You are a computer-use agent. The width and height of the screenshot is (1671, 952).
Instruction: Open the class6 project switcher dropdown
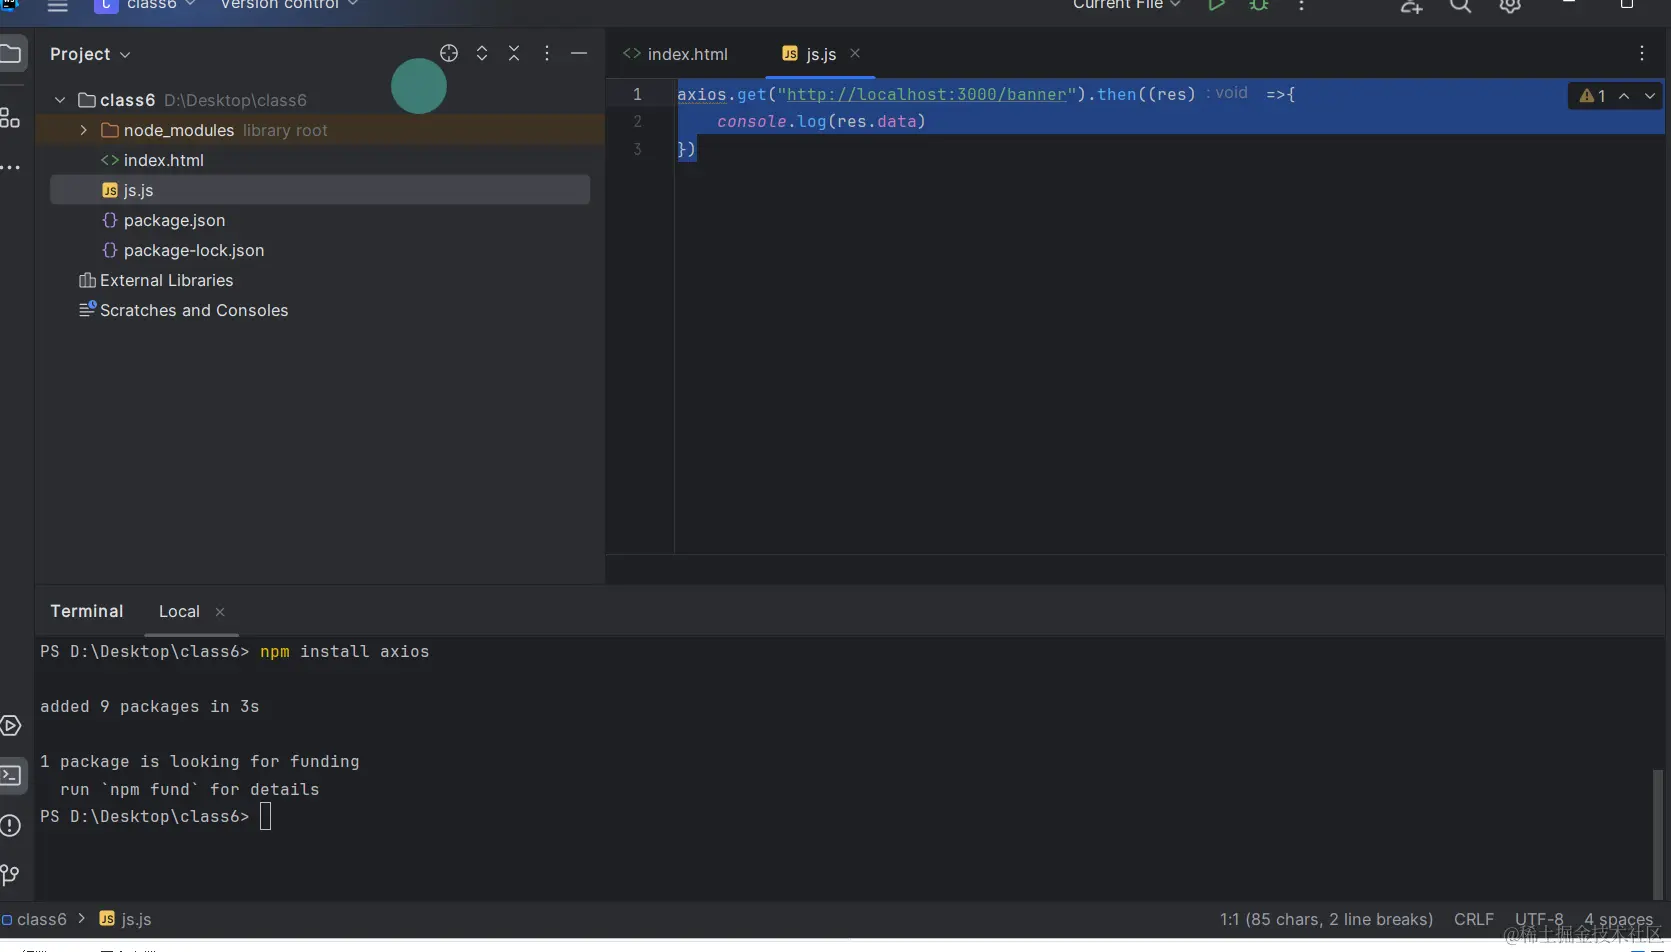click(x=146, y=6)
